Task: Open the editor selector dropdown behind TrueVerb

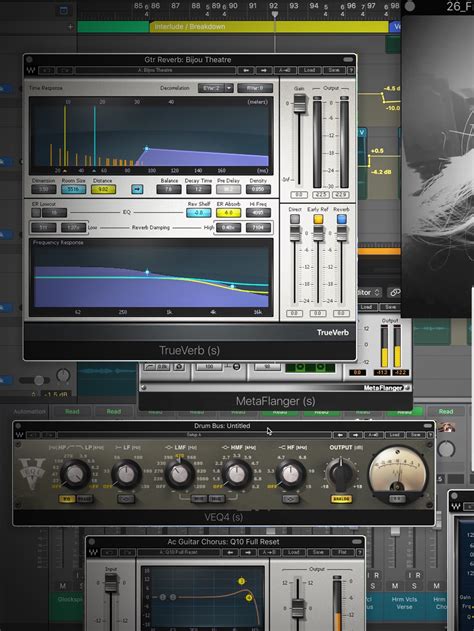Action: [x=369, y=293]
